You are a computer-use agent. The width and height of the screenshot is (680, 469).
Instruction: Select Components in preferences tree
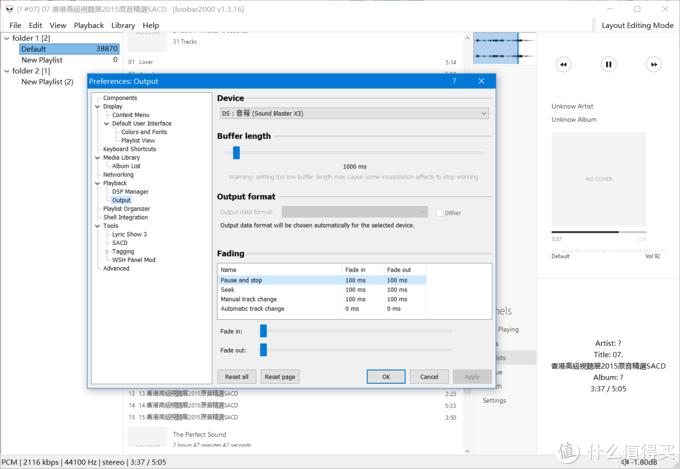[x=120, y=98]
